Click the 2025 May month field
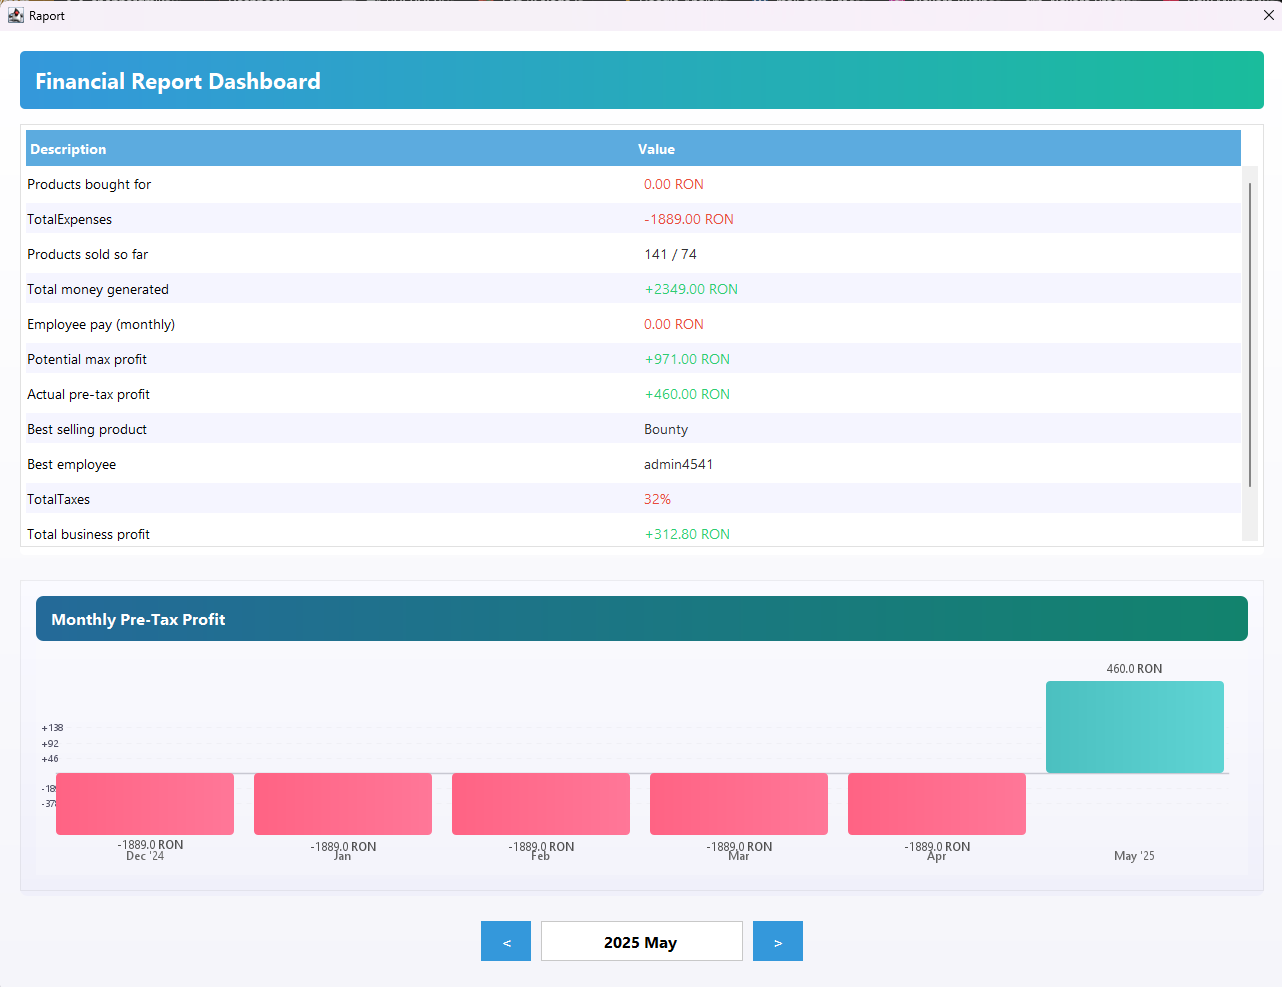Screen dimensions: 1282x987 641,942
